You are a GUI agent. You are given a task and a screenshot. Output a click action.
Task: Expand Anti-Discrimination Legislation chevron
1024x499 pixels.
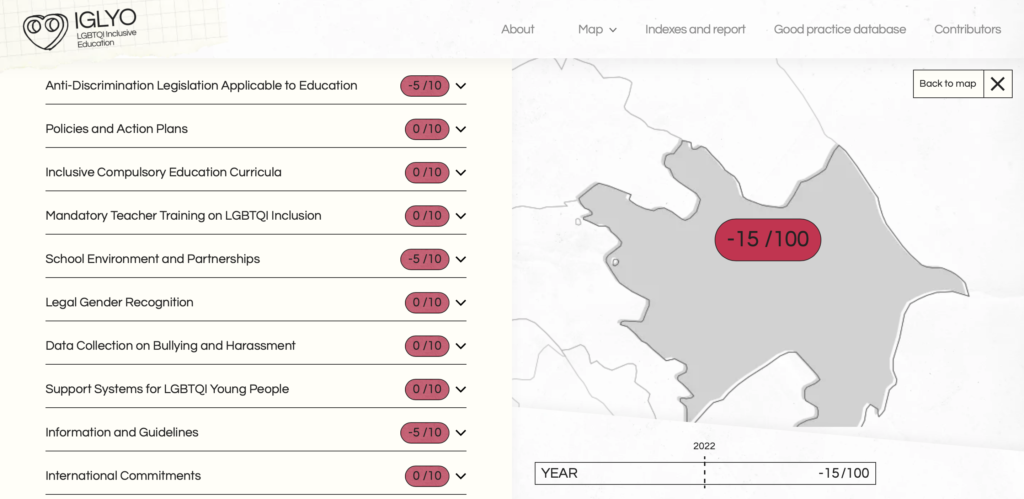461,86
